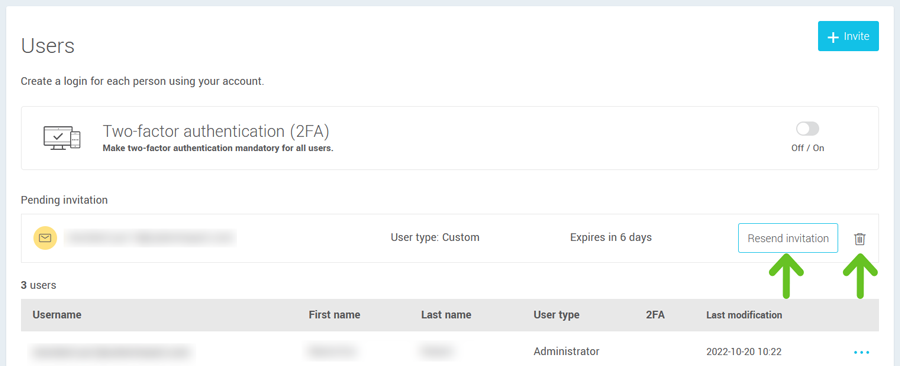The width and height of the screenshot is (900, 366).
Task: Sort by Username column header
Action: tap(57, 315)
